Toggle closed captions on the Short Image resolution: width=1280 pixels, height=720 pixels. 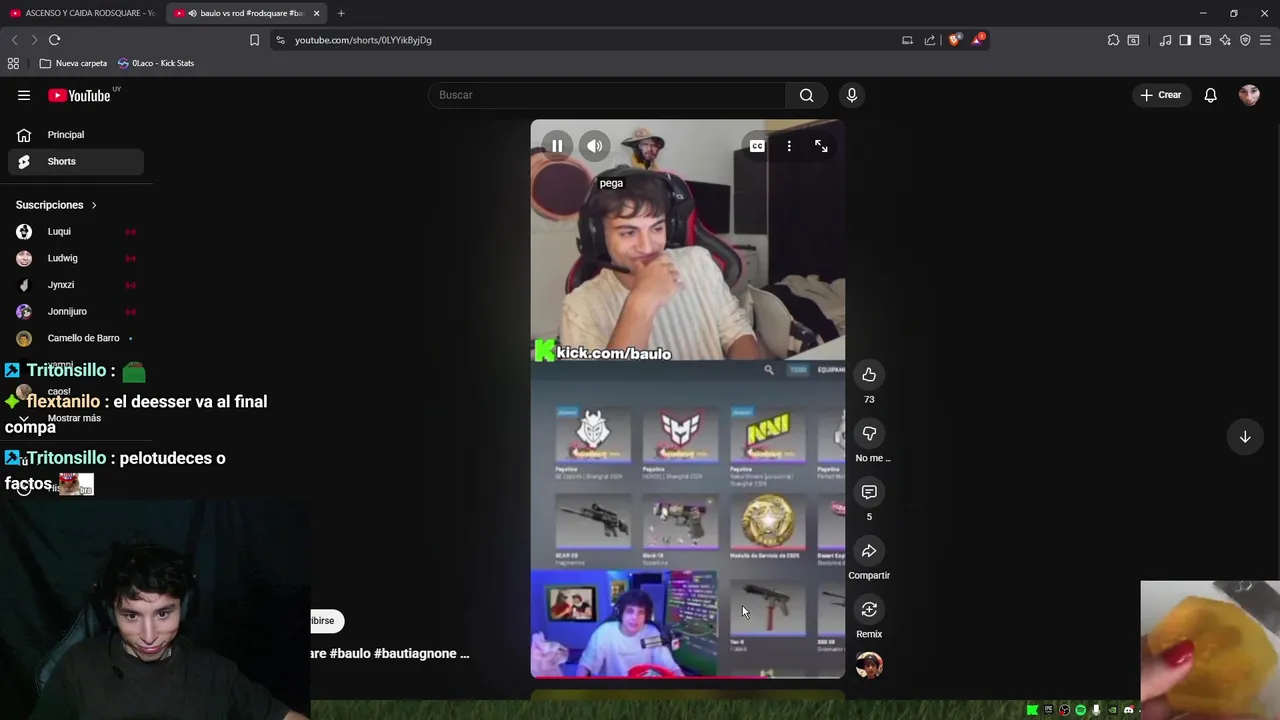pyautogui.click(x=757, y=146)
